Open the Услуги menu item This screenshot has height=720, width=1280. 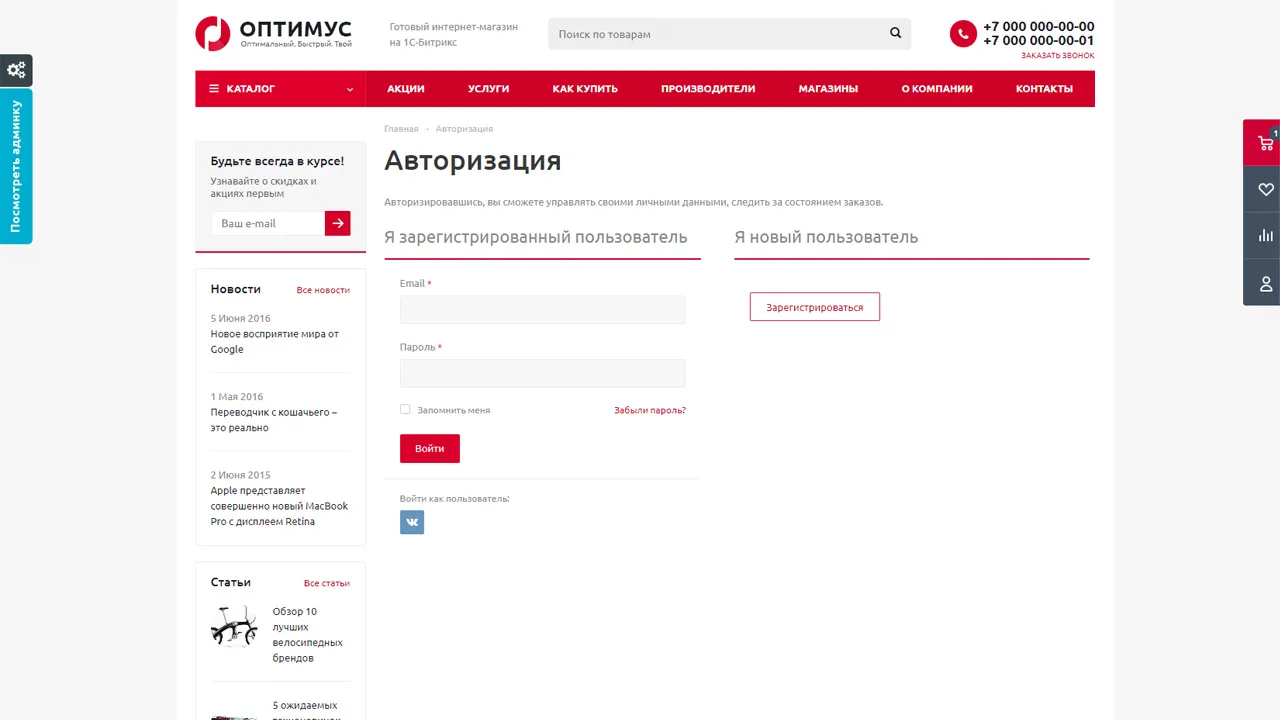click(x=489, y=89)
